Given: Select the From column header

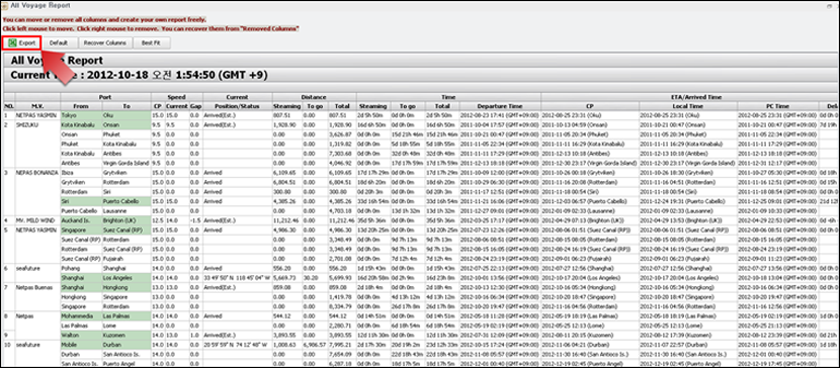Looking at the screenshot, I should pos(81,106).
